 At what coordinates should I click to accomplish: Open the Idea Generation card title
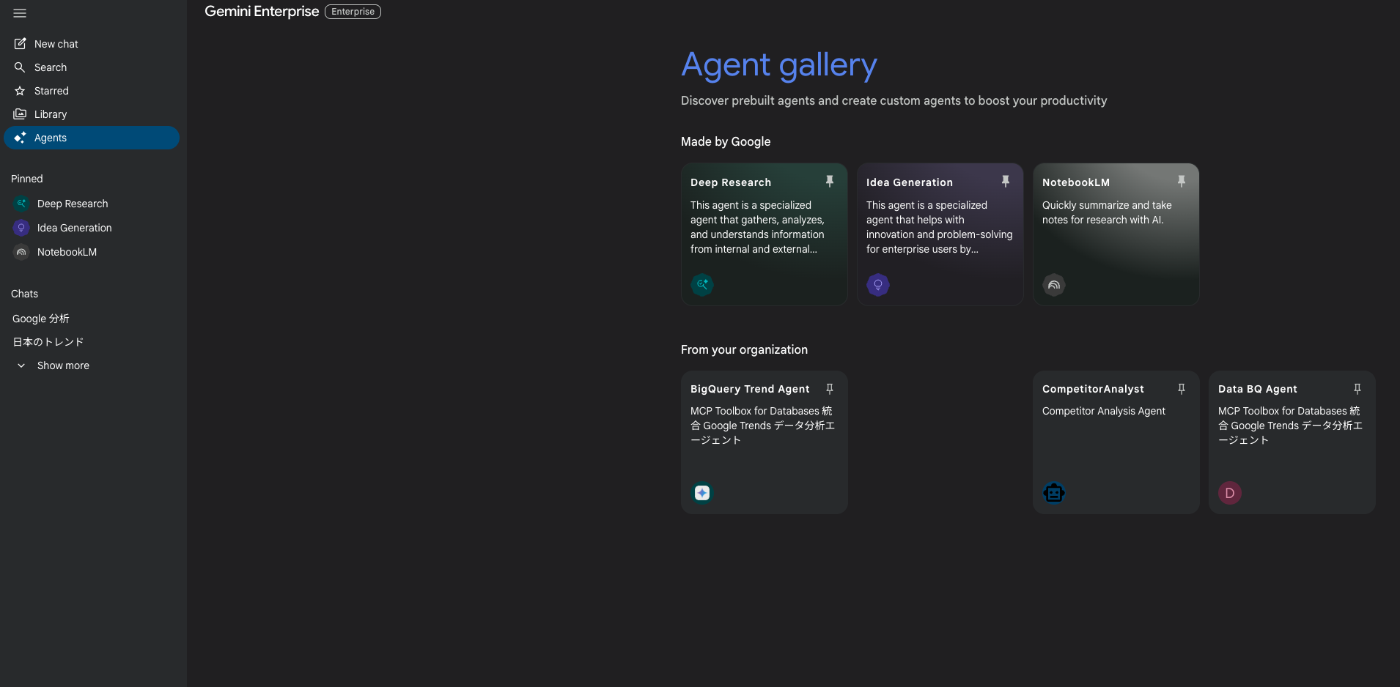(x=909, y=182)
